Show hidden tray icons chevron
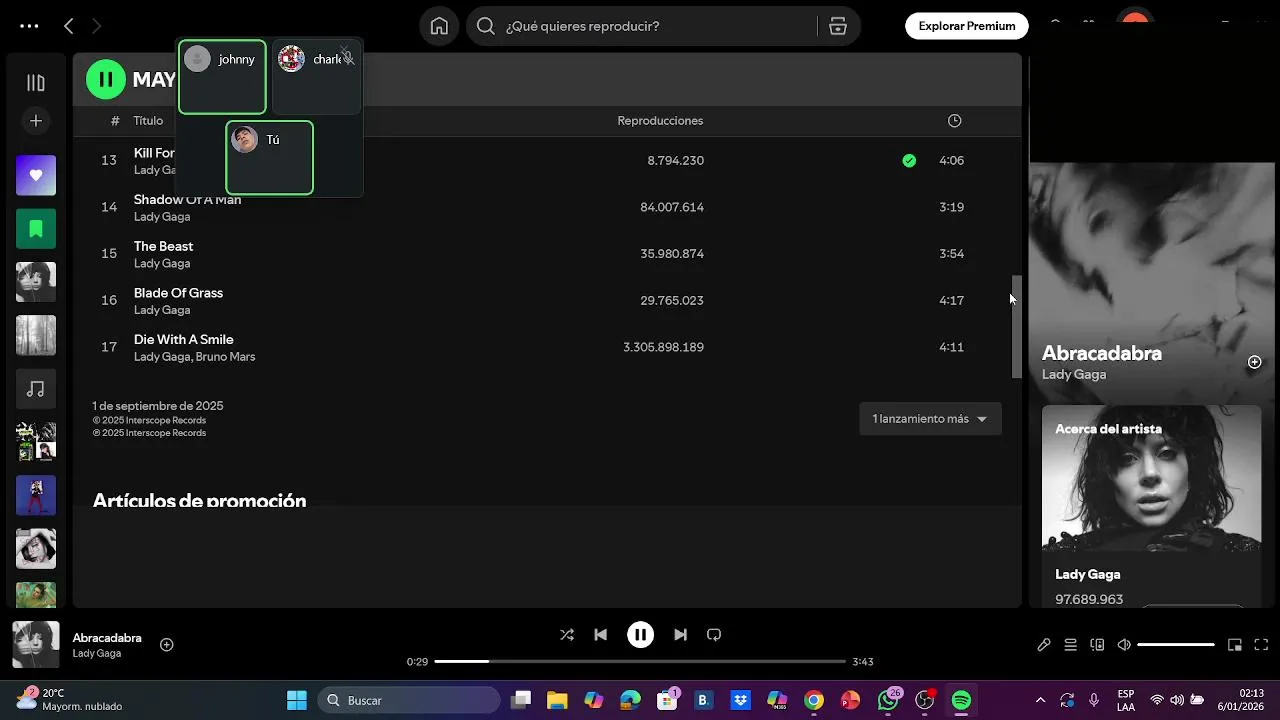Screen dimensions: 1280x720 point(1040,700)
